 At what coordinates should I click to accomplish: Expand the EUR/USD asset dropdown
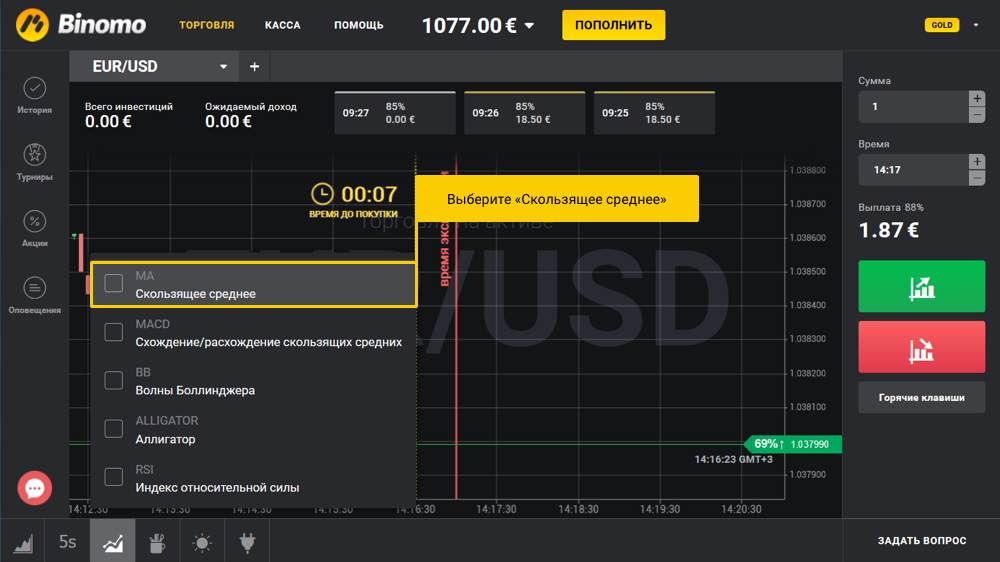[x=223, y=66]
